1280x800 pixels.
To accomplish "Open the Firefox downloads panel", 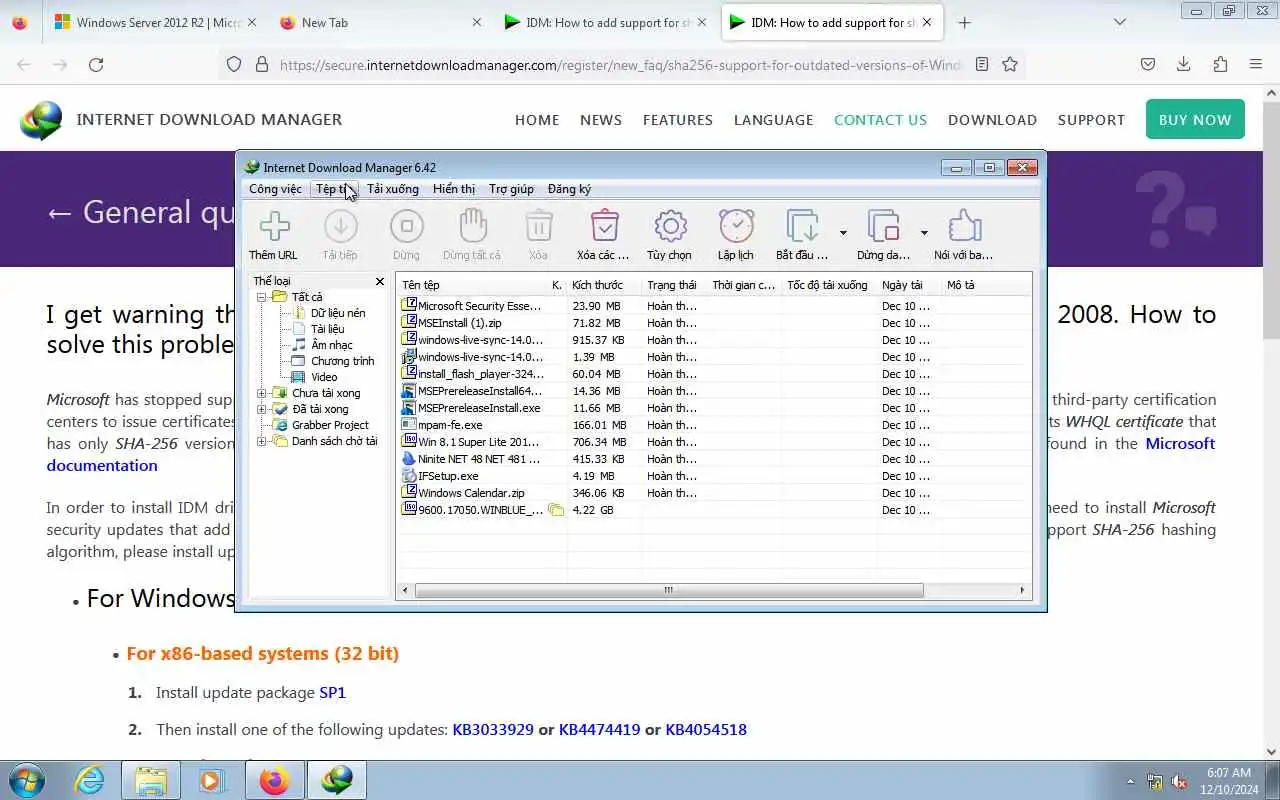I will point(1184,64).
